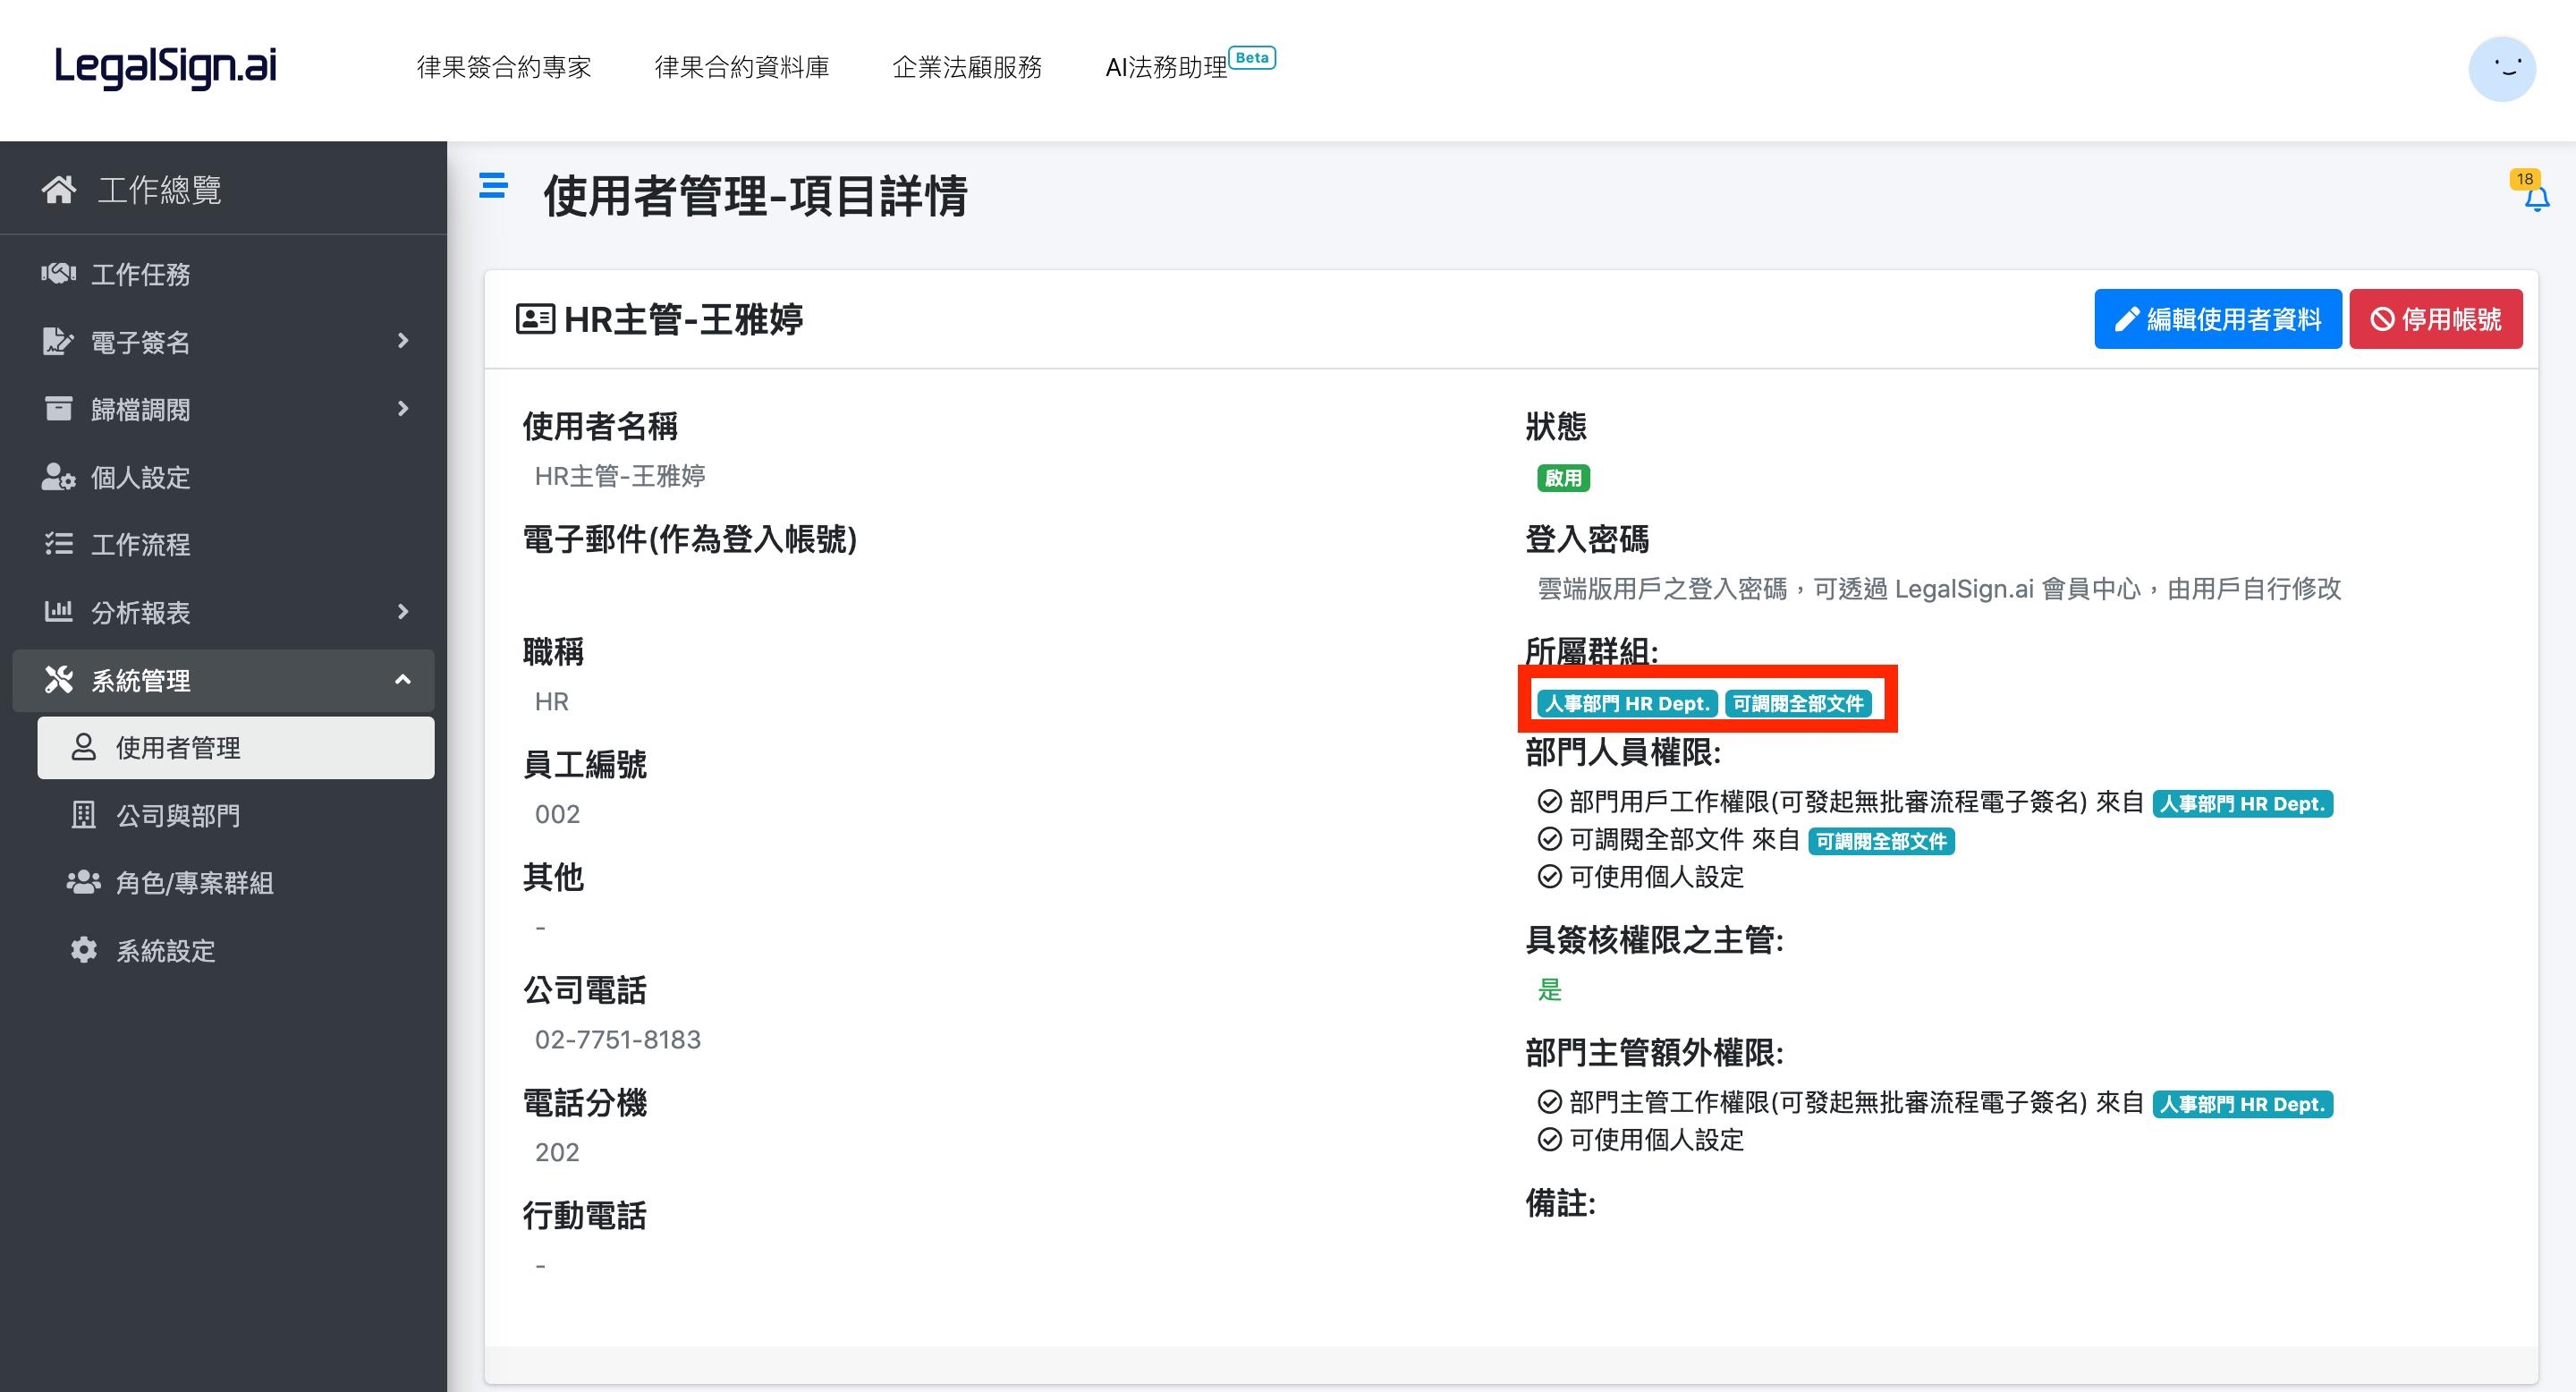Click check circle beside 可調閱全部文件 permission
The height and width of the screenshot is (1392, 2576).
pos(1549,838)
